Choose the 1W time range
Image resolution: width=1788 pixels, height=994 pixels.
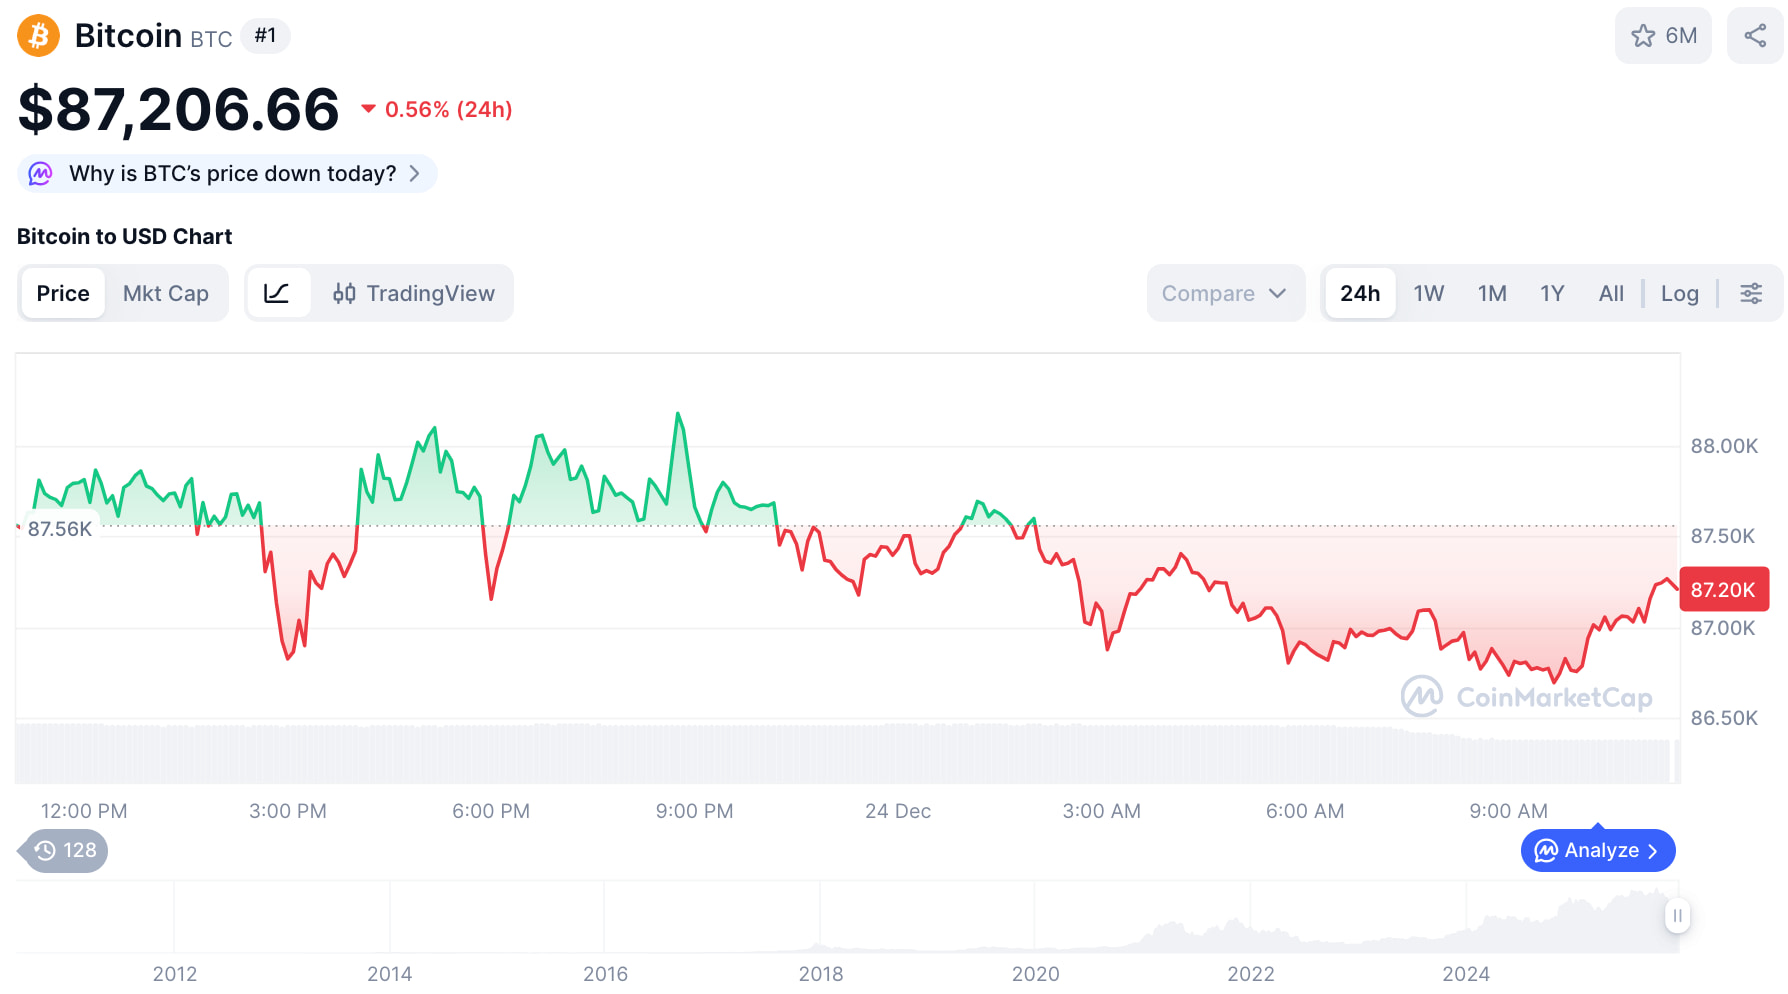pyautogui.click(x=1429, y=293)
